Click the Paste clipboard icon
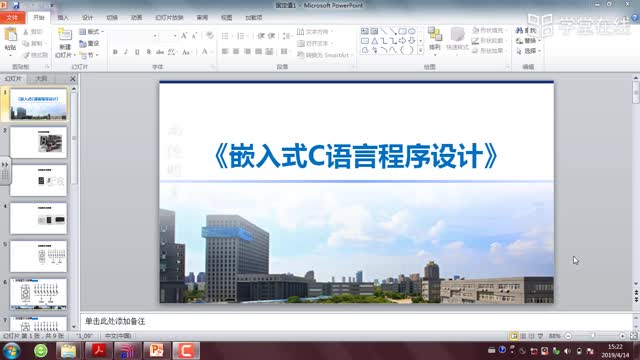 11,35
